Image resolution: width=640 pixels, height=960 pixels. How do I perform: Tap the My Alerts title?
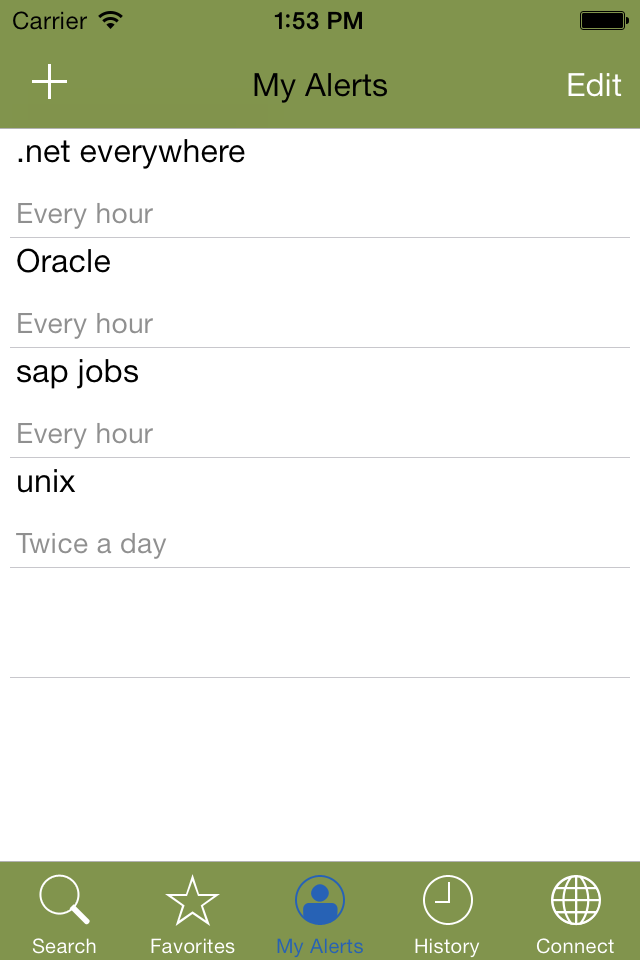click(x=320, y=86)
